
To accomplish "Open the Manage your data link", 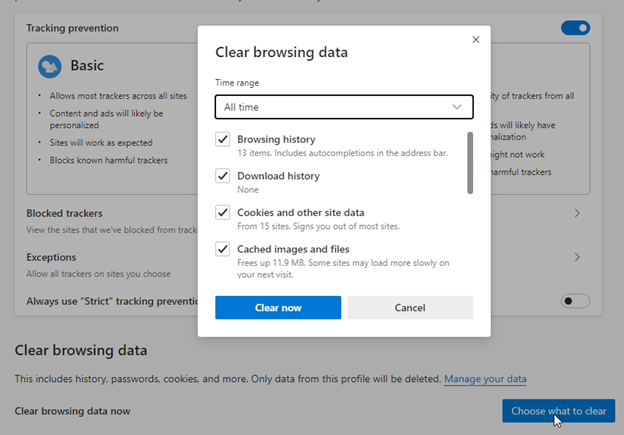I will coord(485,379).
